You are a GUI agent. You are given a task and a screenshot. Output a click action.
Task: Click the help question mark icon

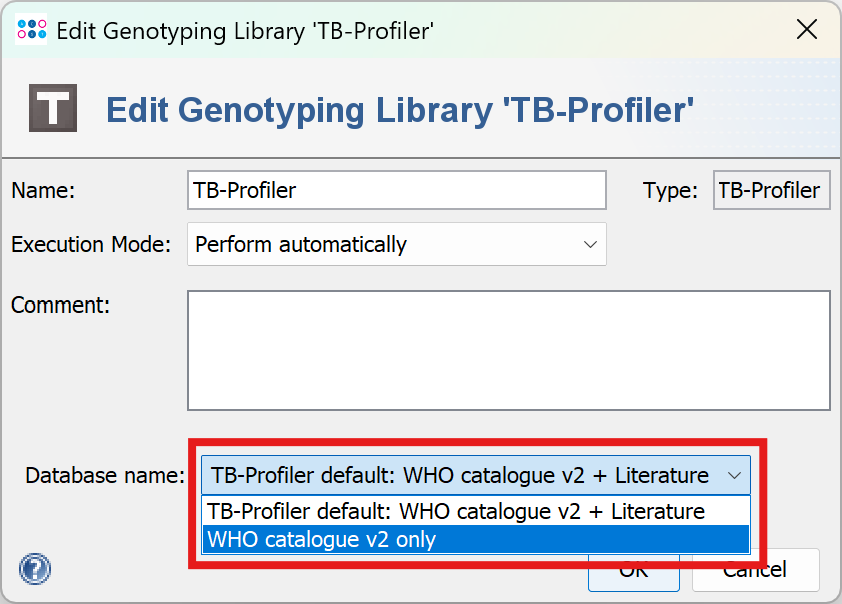coord(35,569)
